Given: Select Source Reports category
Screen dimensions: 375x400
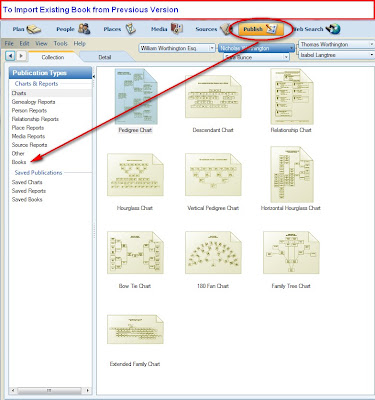Looking at the screenshot, I should click(29, 145).
